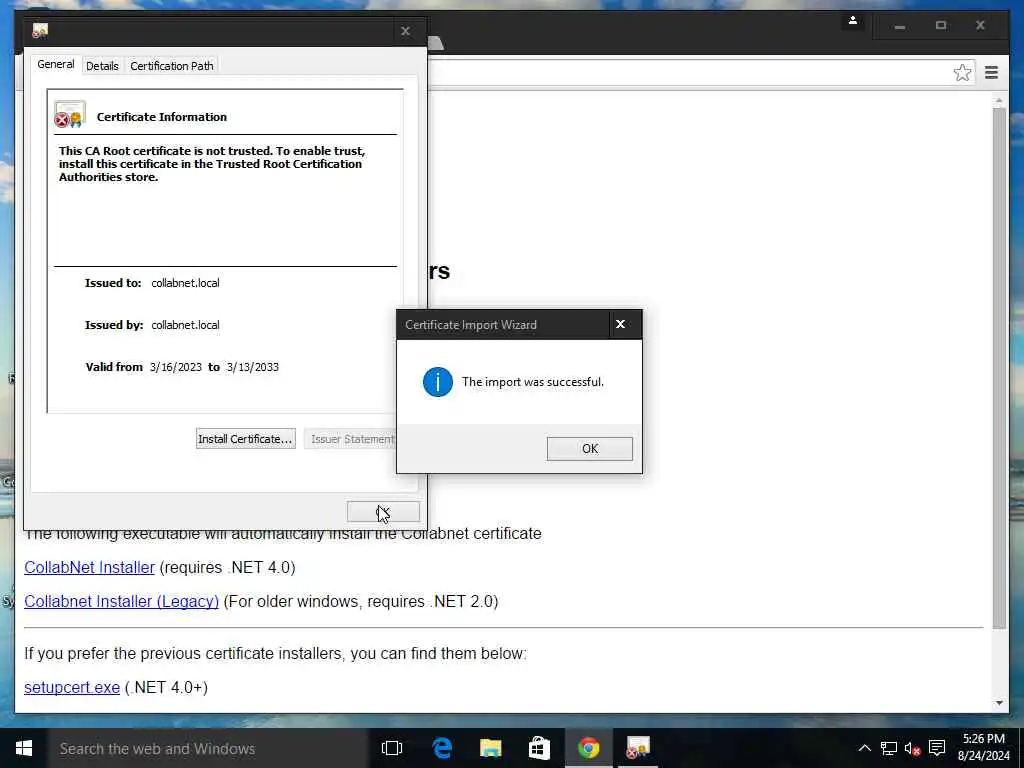Click the Certificate window title bar icon
This screenshot has height=768, width=1024.
coord(40,31)
